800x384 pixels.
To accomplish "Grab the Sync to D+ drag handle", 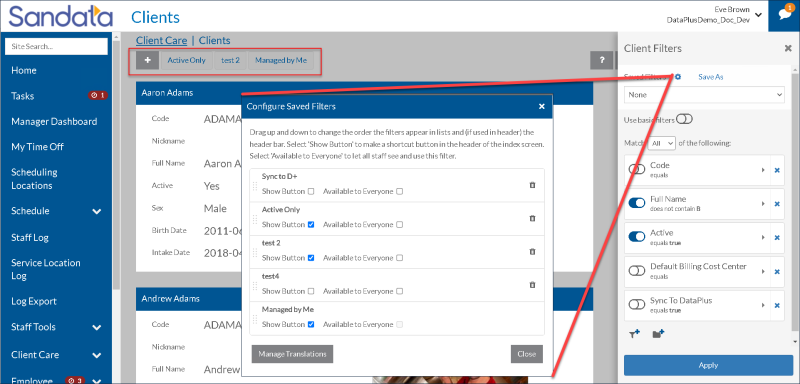I will (x=255, y=186).
